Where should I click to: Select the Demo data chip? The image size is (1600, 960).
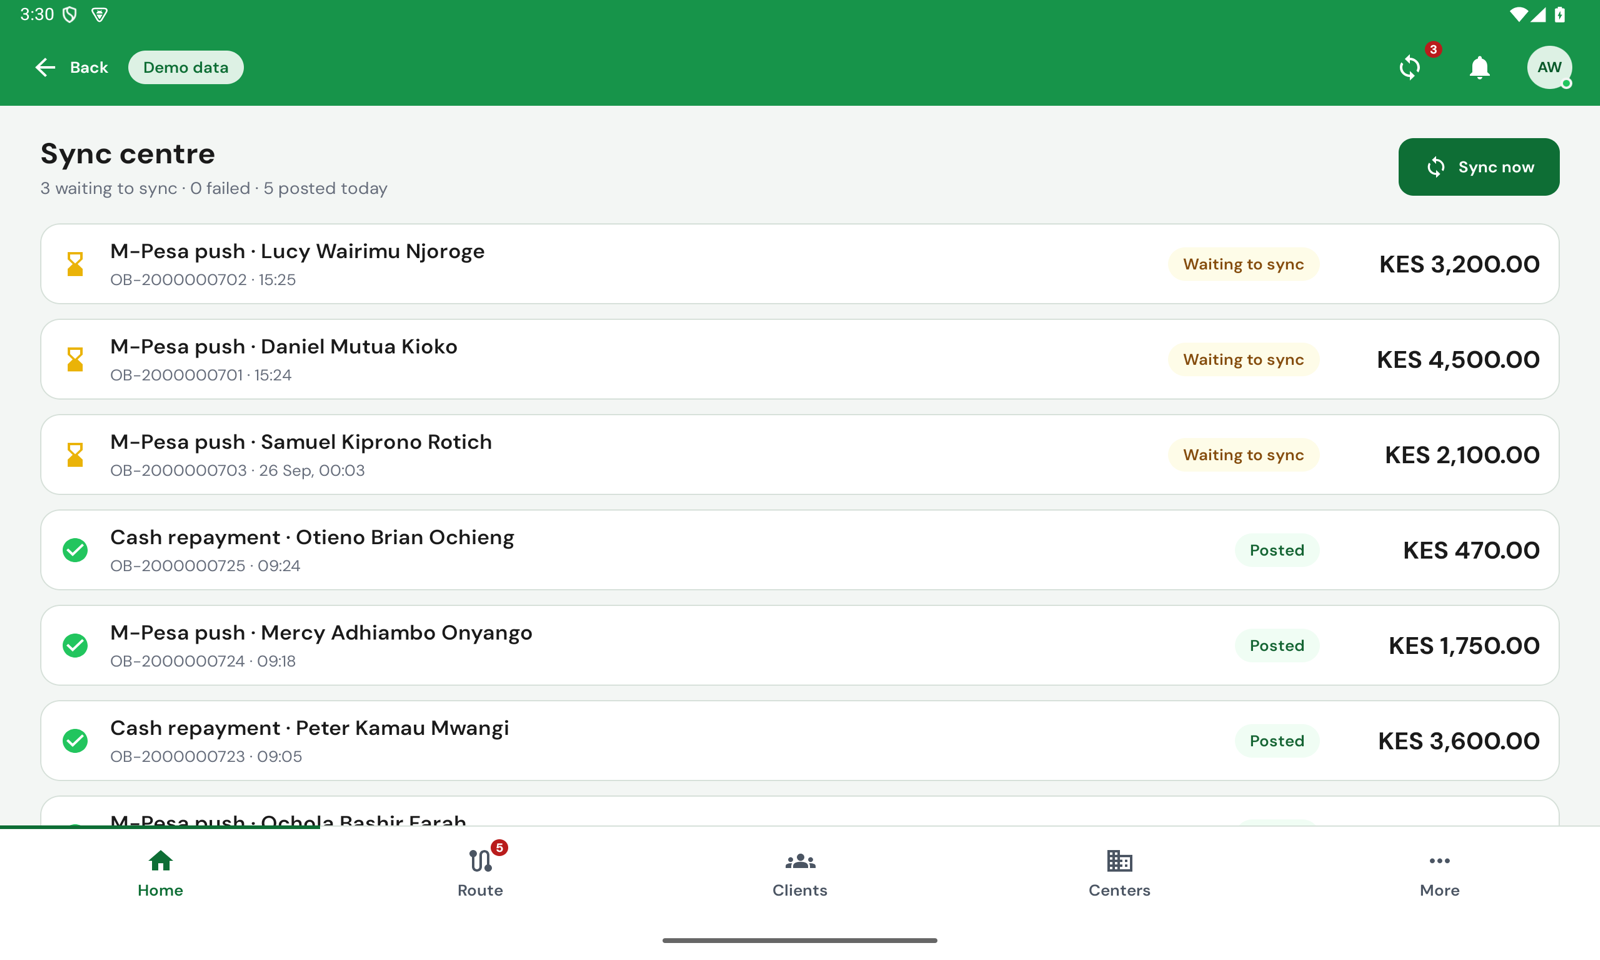point(186,67)
